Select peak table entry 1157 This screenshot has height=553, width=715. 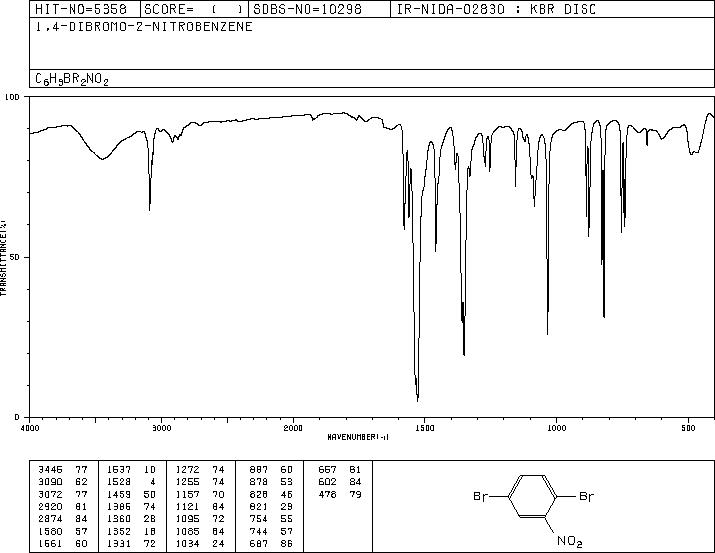coord(187,494)
